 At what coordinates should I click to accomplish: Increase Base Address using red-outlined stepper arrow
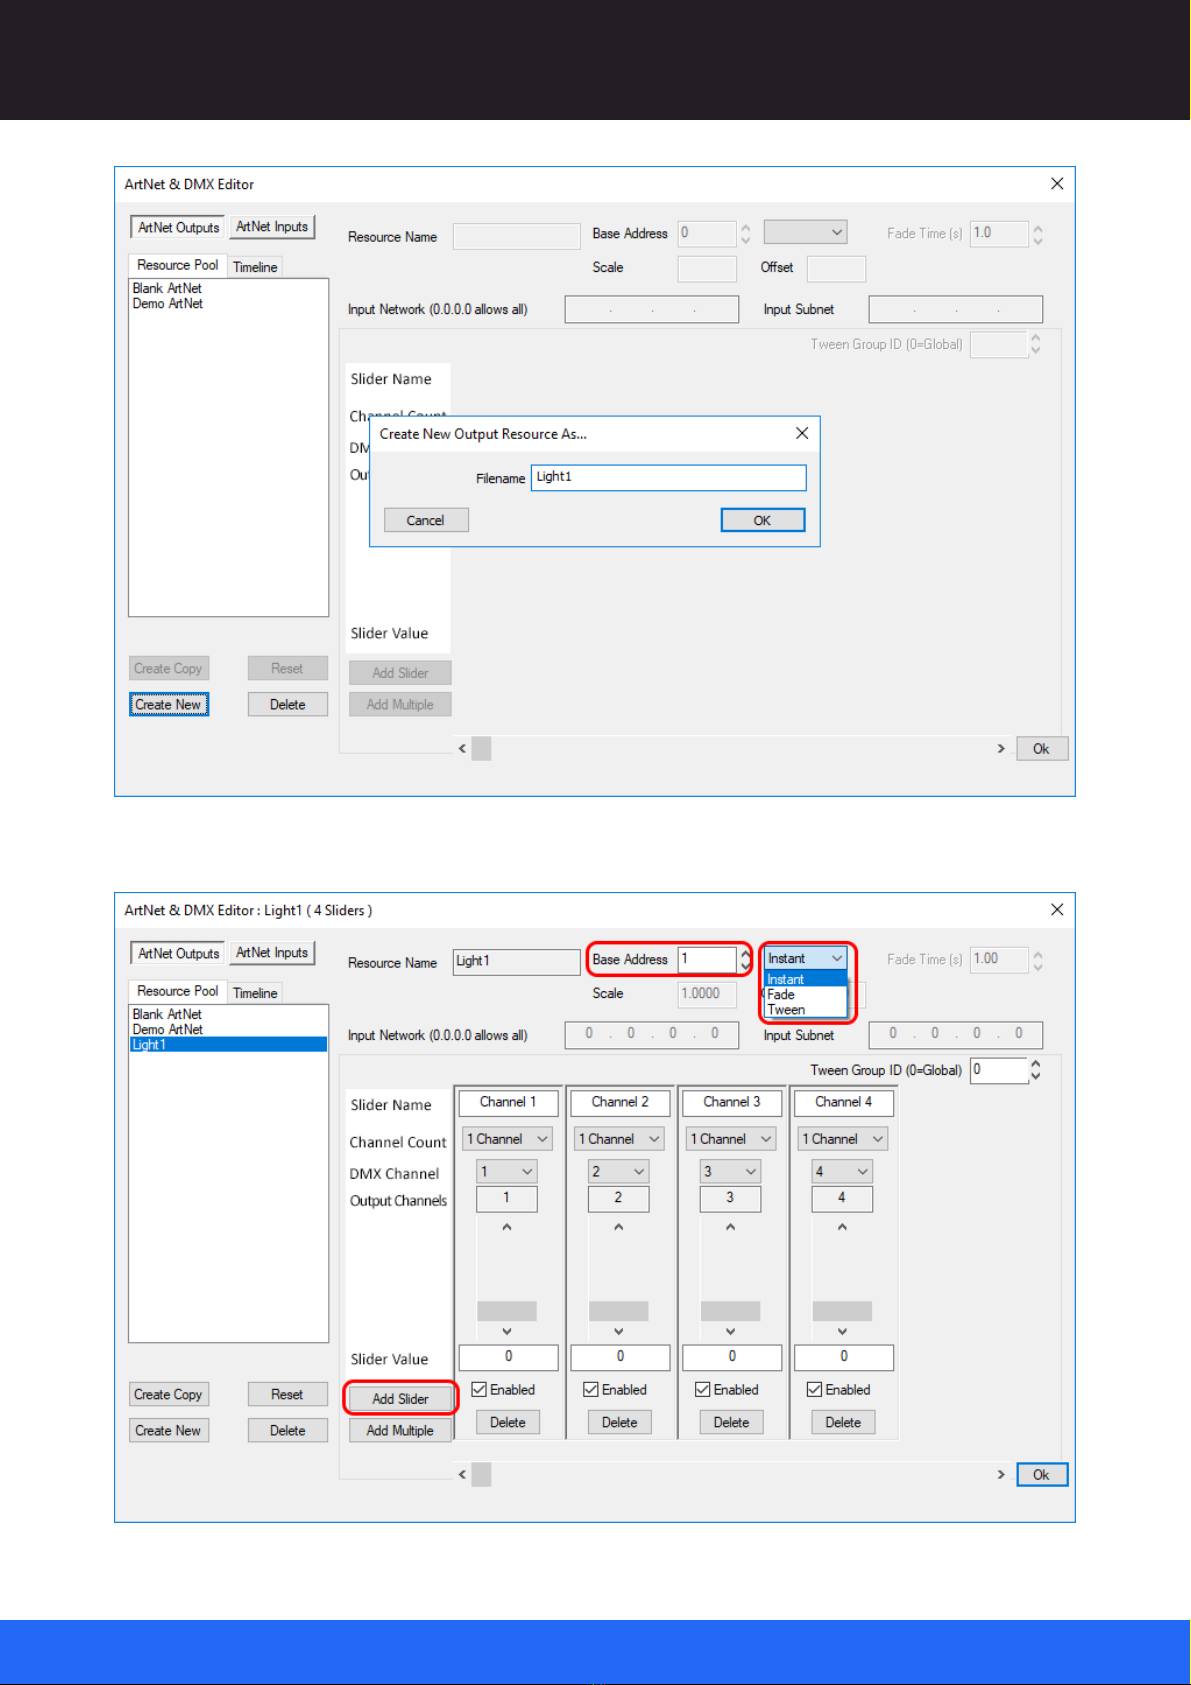(x=745, y=953)
